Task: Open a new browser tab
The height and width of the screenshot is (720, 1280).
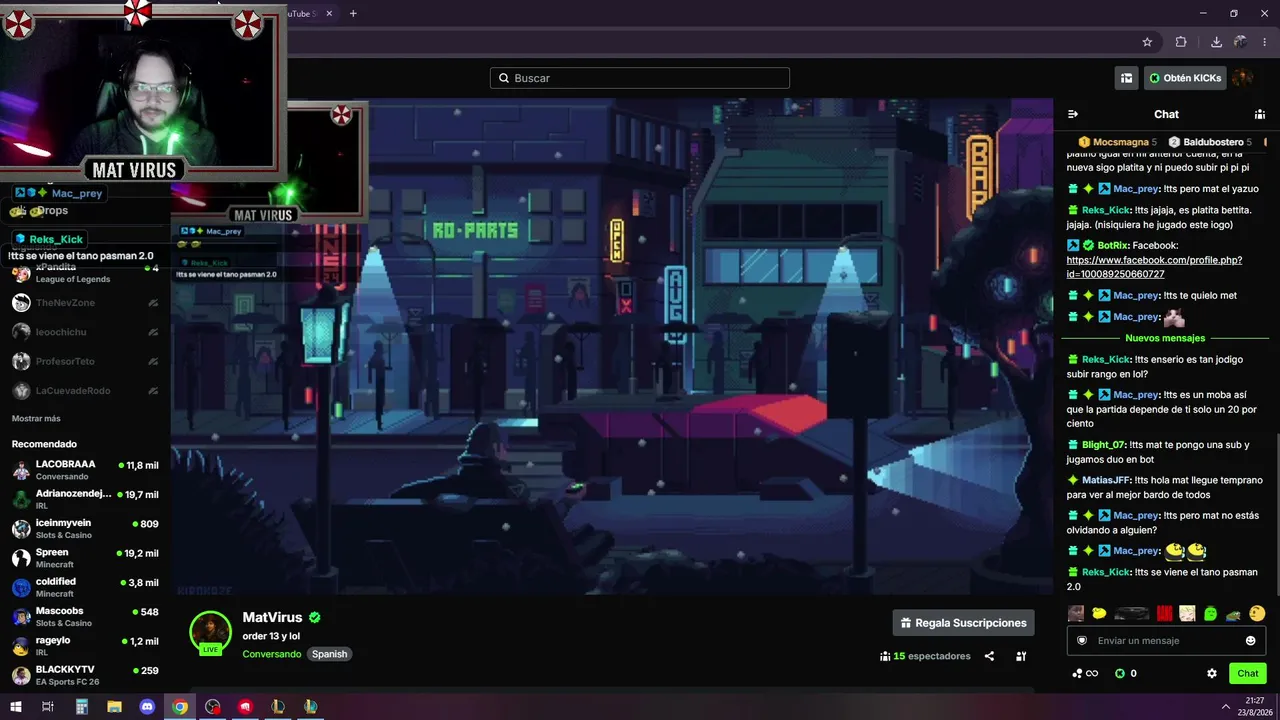Action: (x=353, y=13)
